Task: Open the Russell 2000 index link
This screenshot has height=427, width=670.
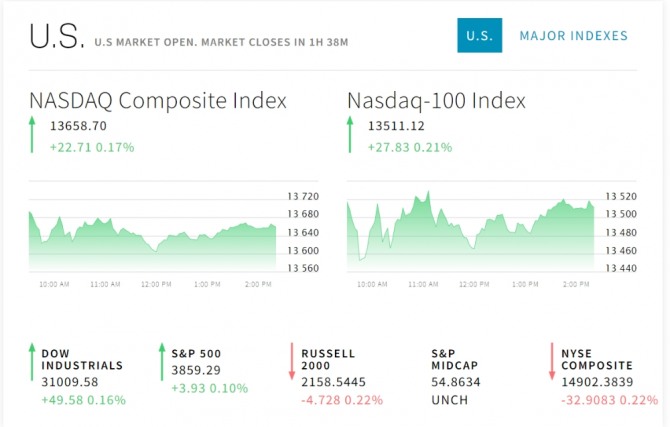Action: pos(328,359)
